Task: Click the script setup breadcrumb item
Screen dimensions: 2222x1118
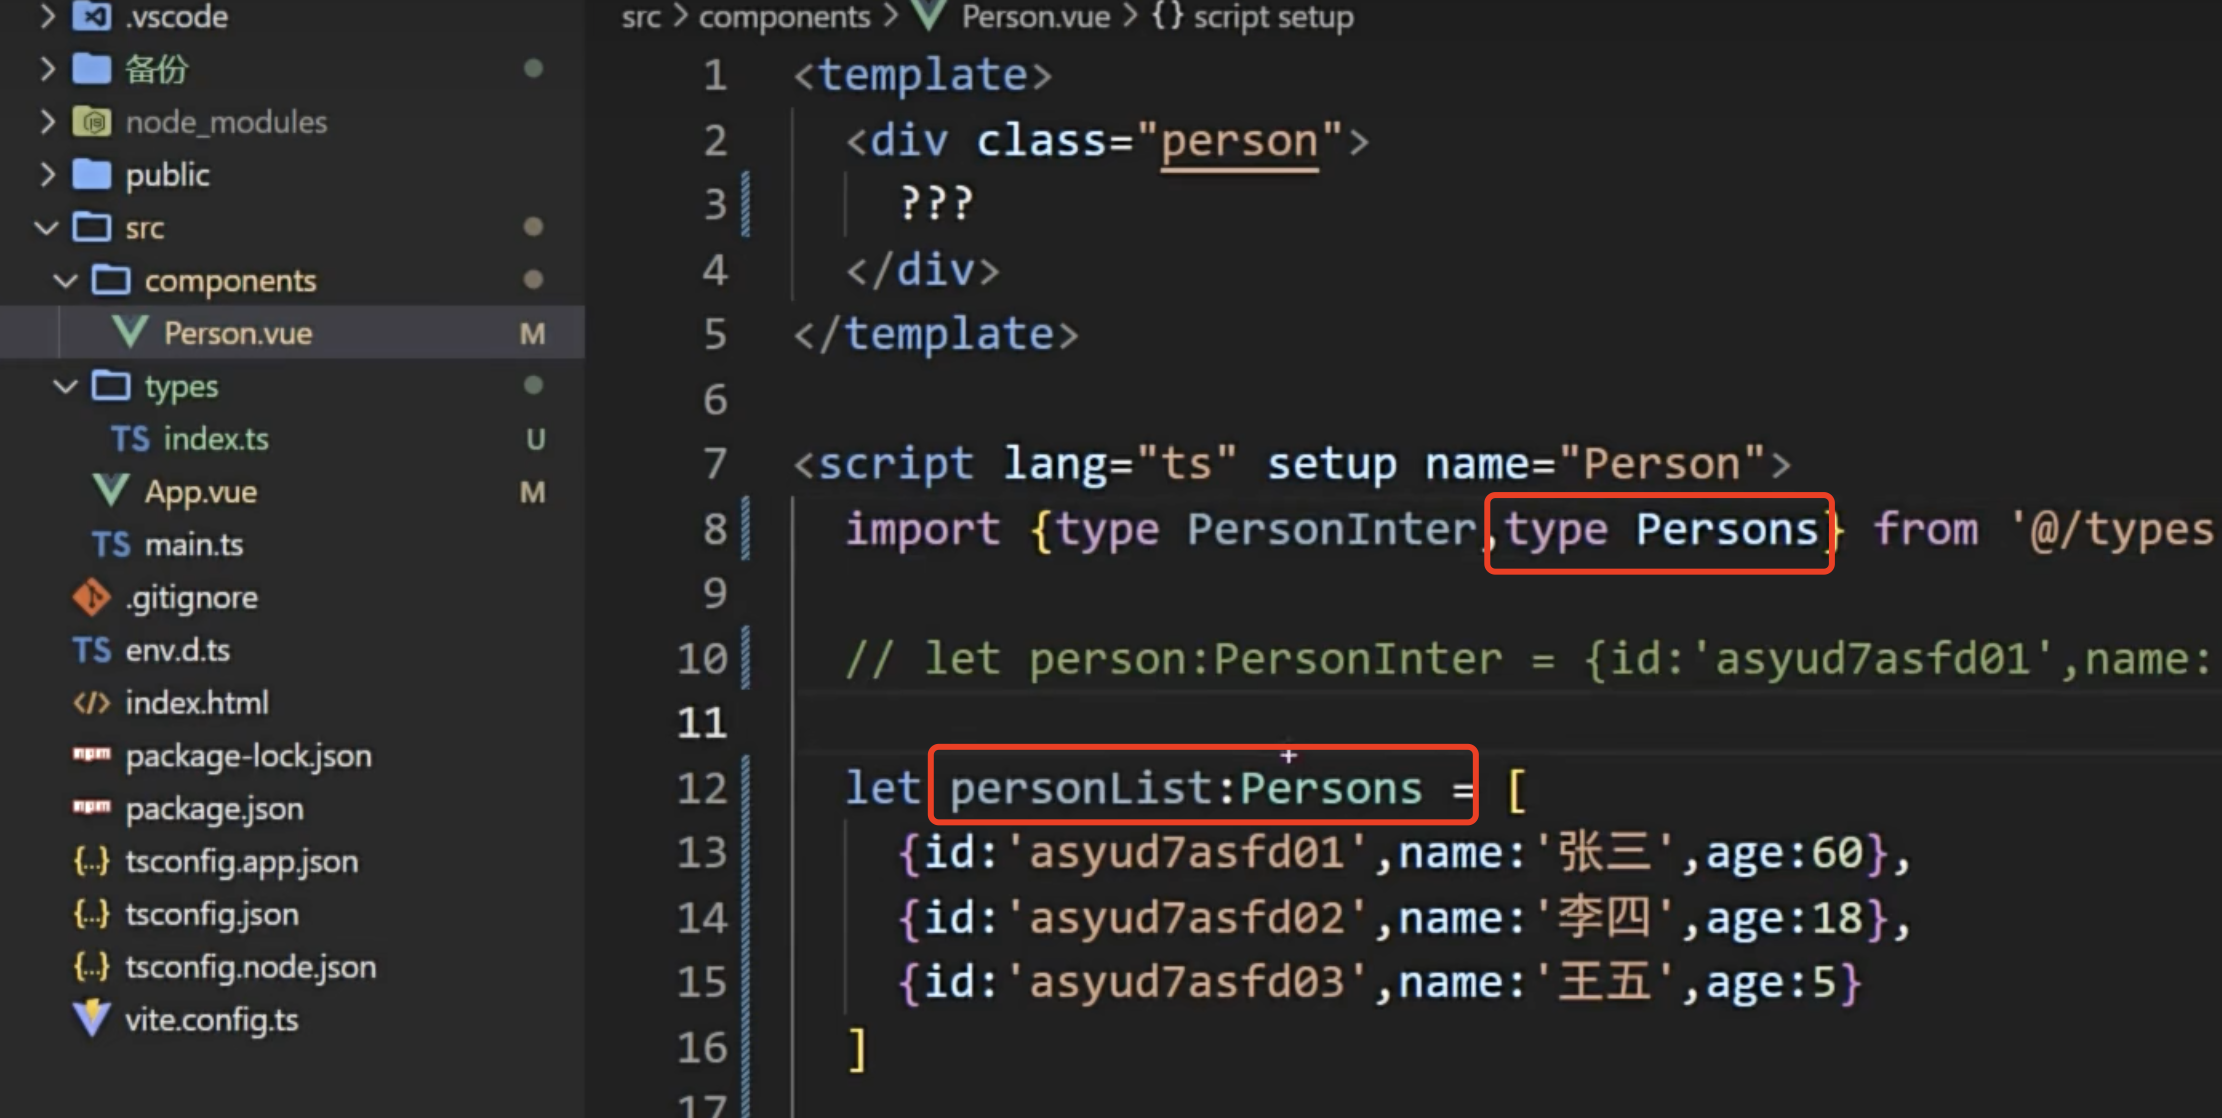Action: [x=1272, y=17]
